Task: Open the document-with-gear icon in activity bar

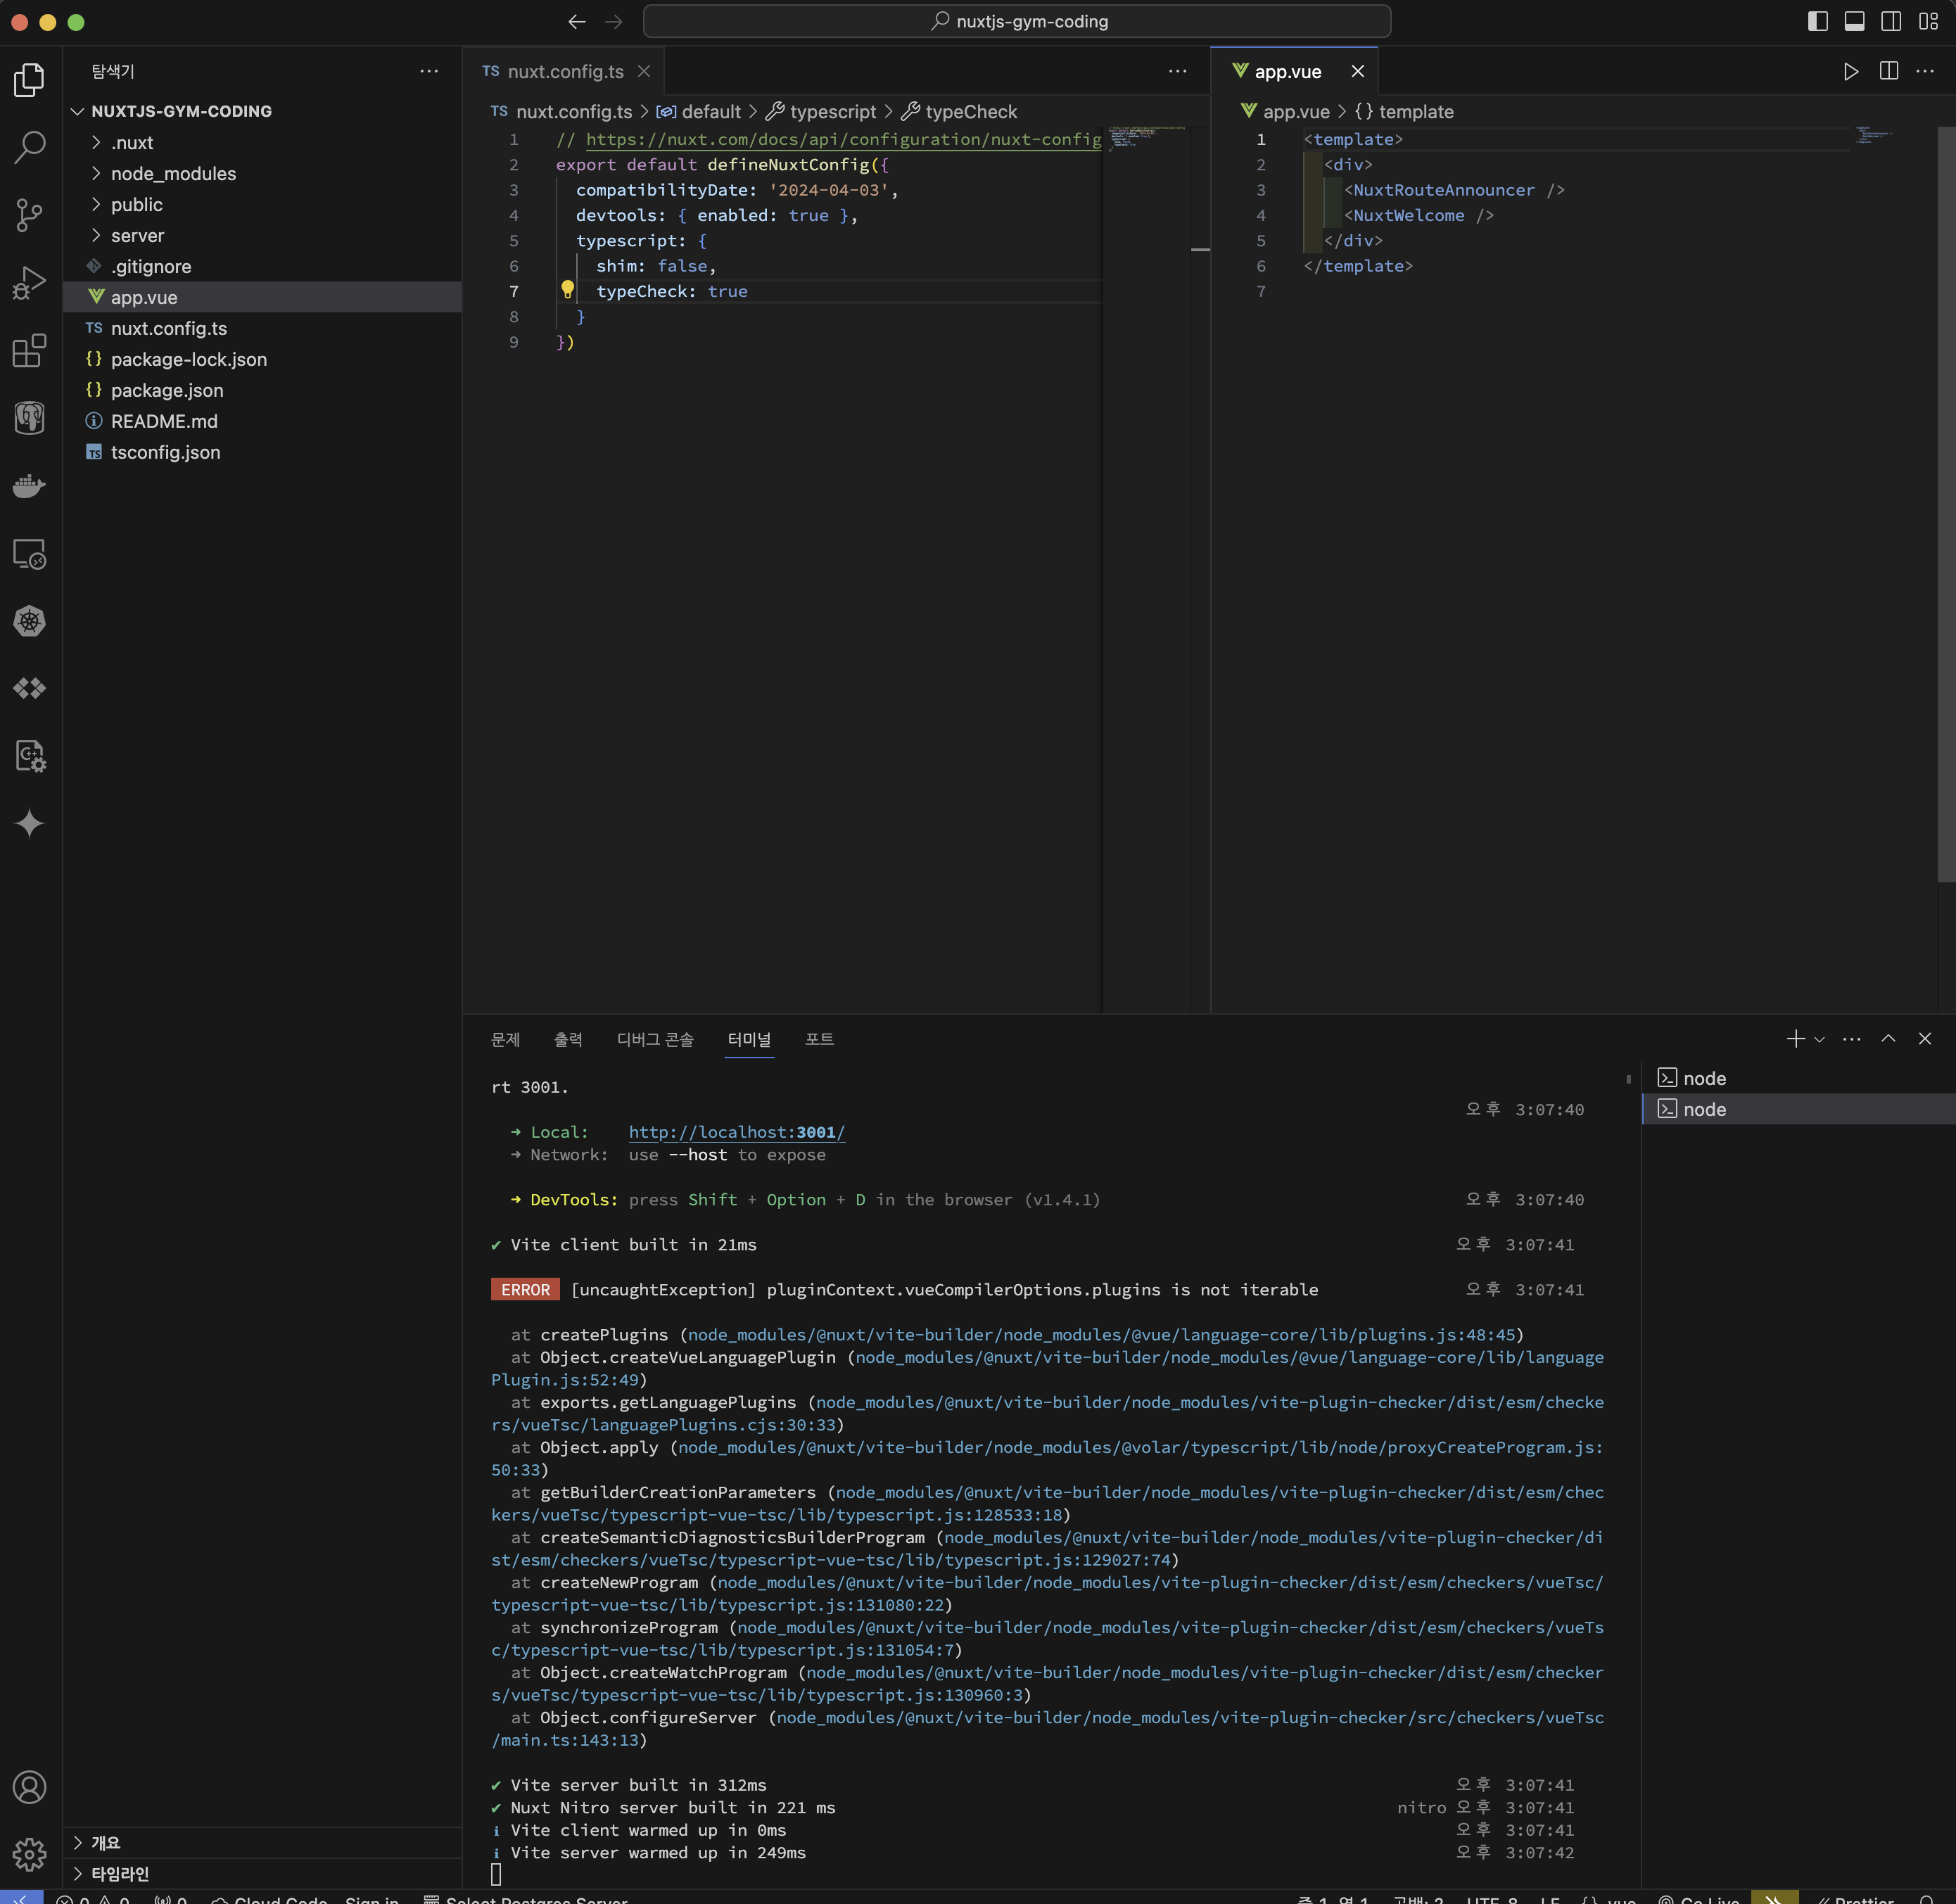Action: pos(30,756)
